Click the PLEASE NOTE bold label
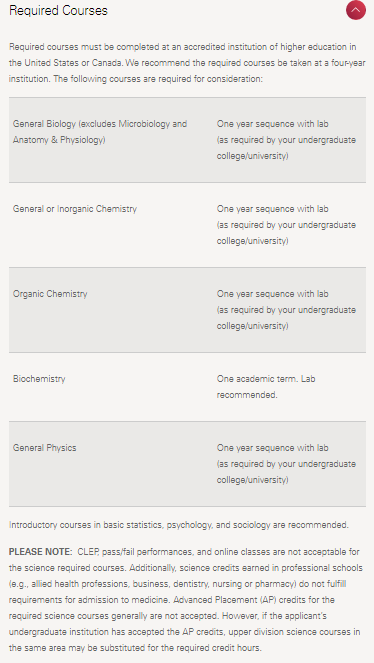Image resolution: width=374 pixels, height=663 pixels. pos(41,552)
